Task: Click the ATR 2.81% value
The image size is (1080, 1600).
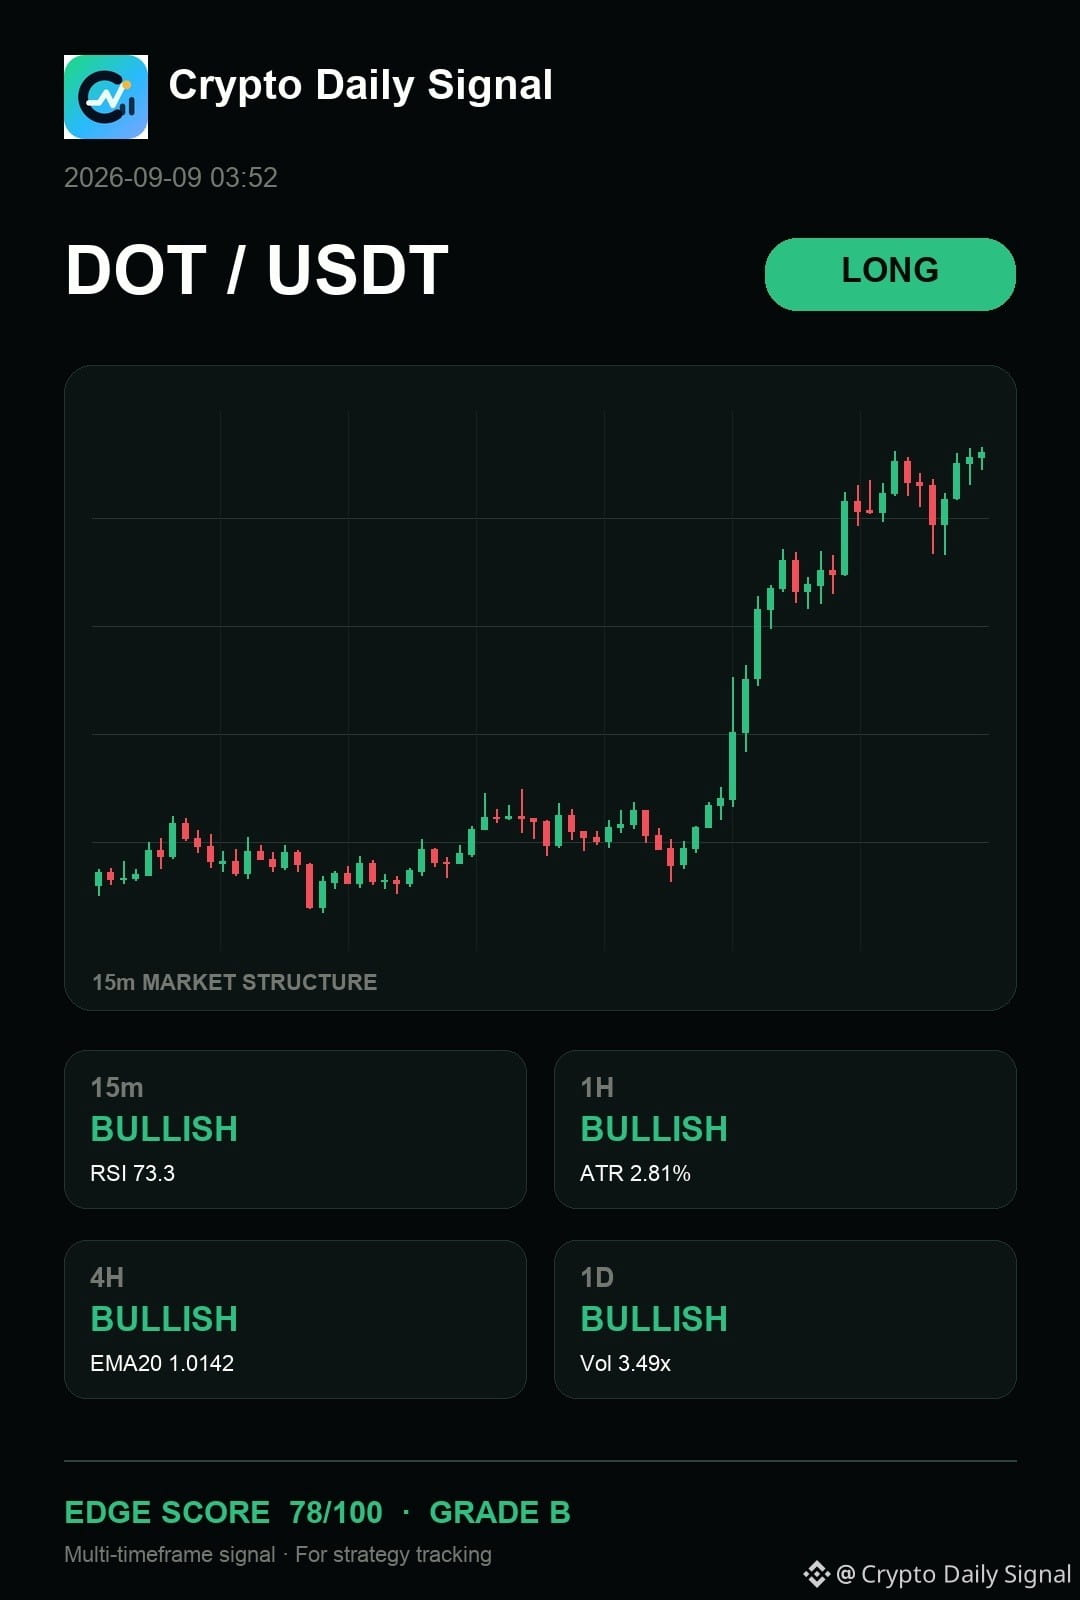Action: tap(635, 1173)
